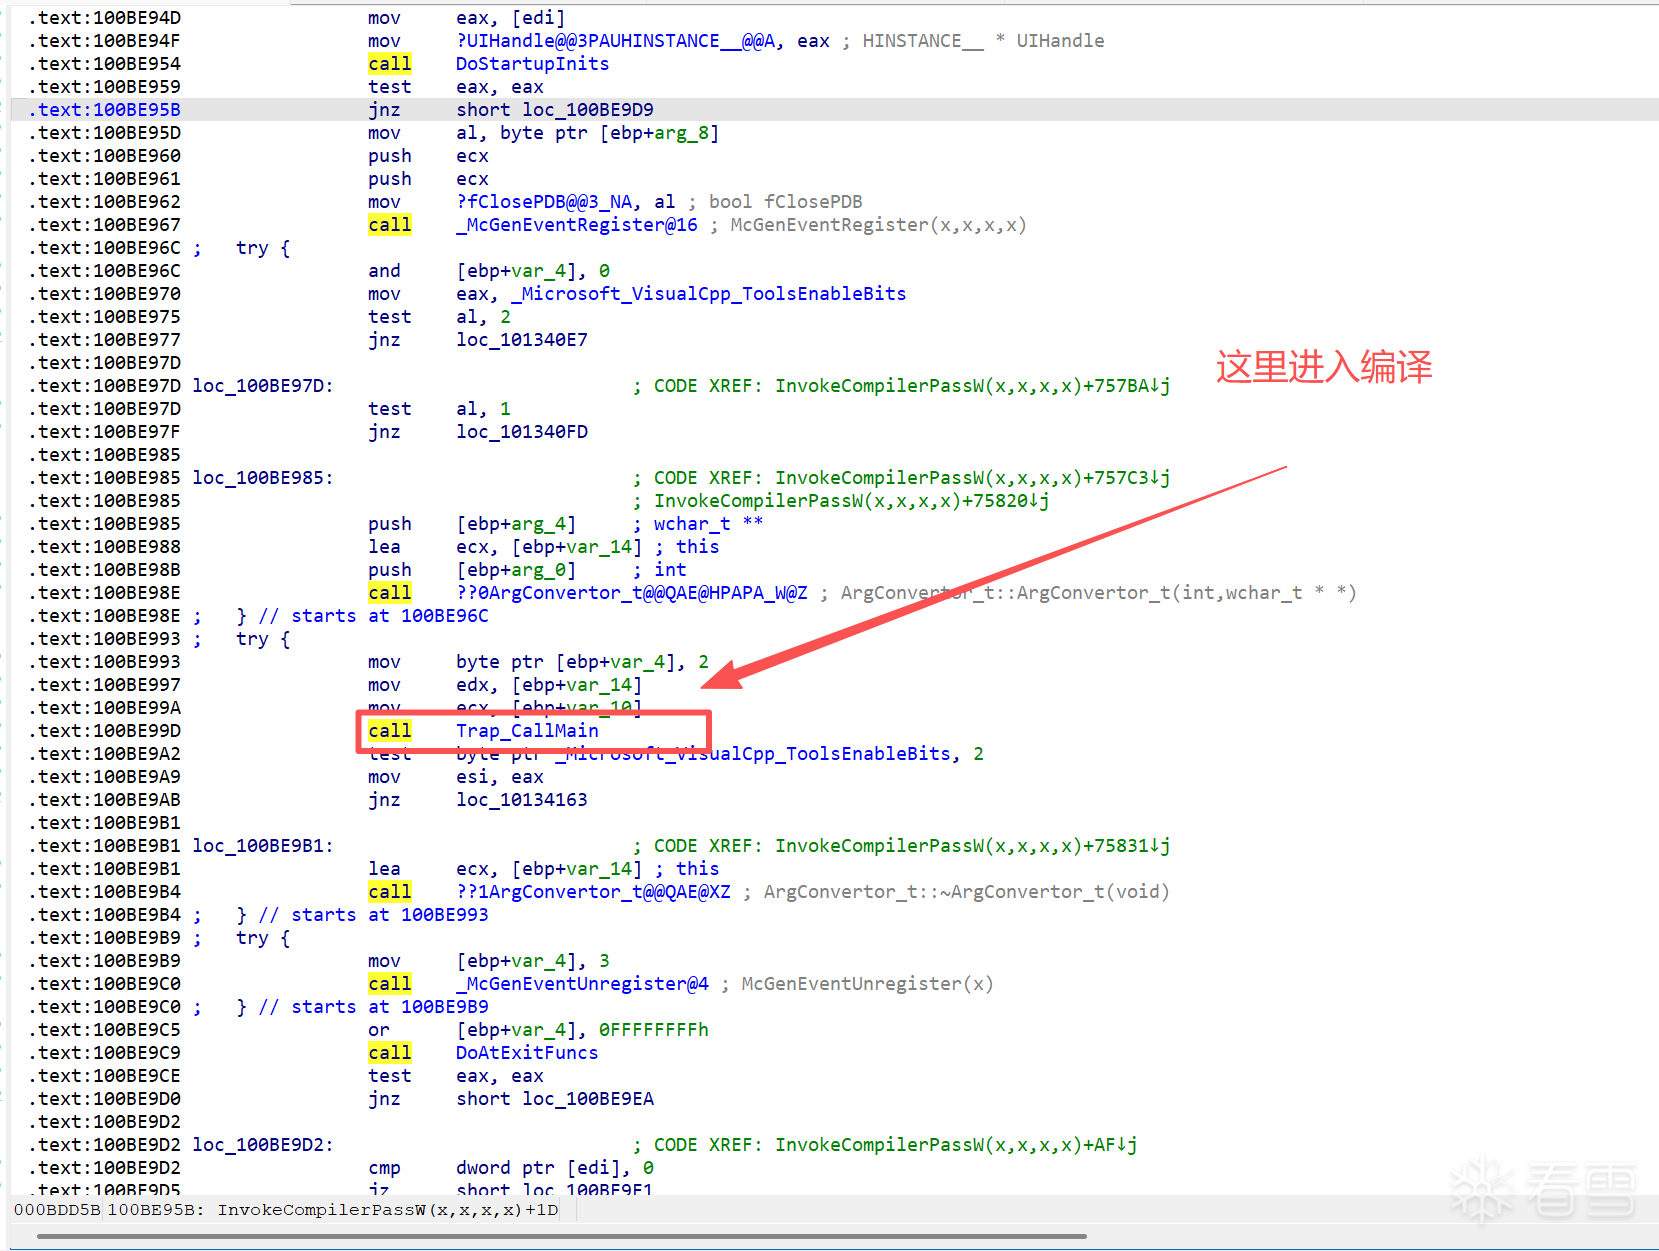
Task: Follow XREF InvokeCompilerPassW(x,x,x,x)+757C3↓j
Action: 972,478
